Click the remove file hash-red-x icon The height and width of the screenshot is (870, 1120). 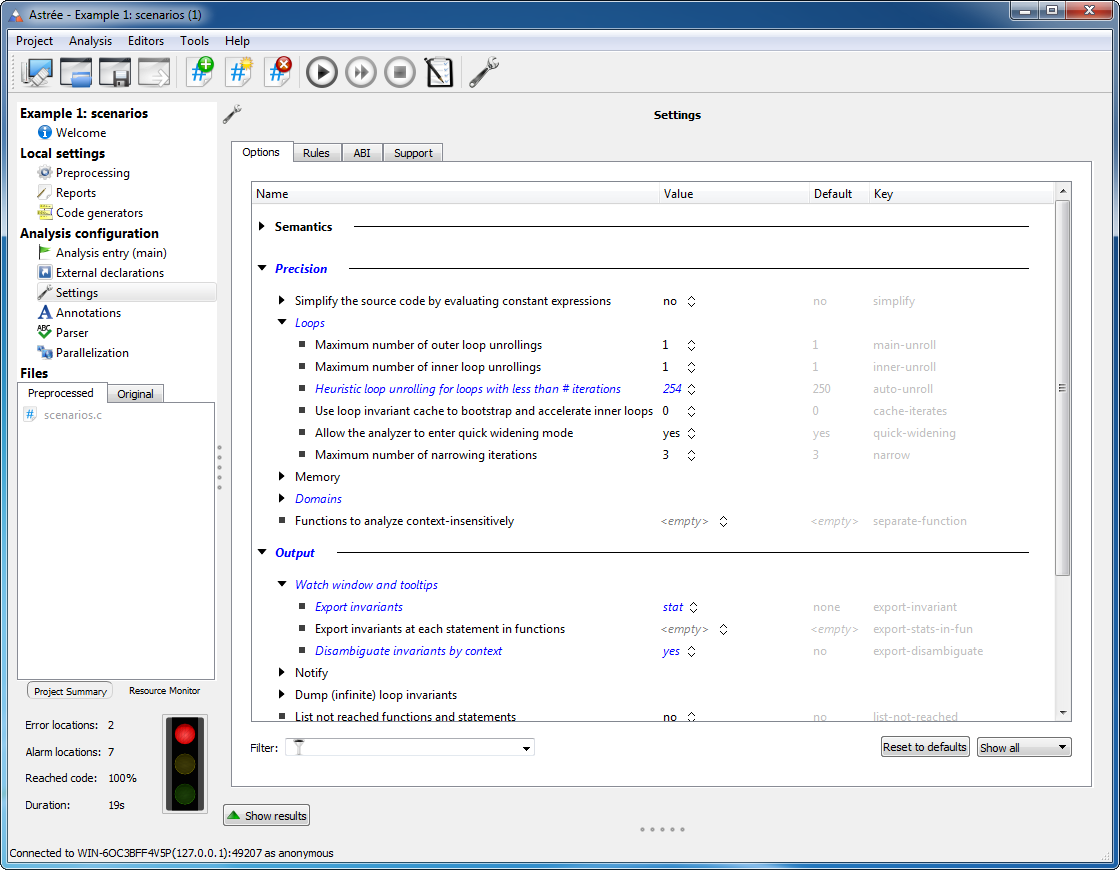pyautogui.click(x=278, y=72)
